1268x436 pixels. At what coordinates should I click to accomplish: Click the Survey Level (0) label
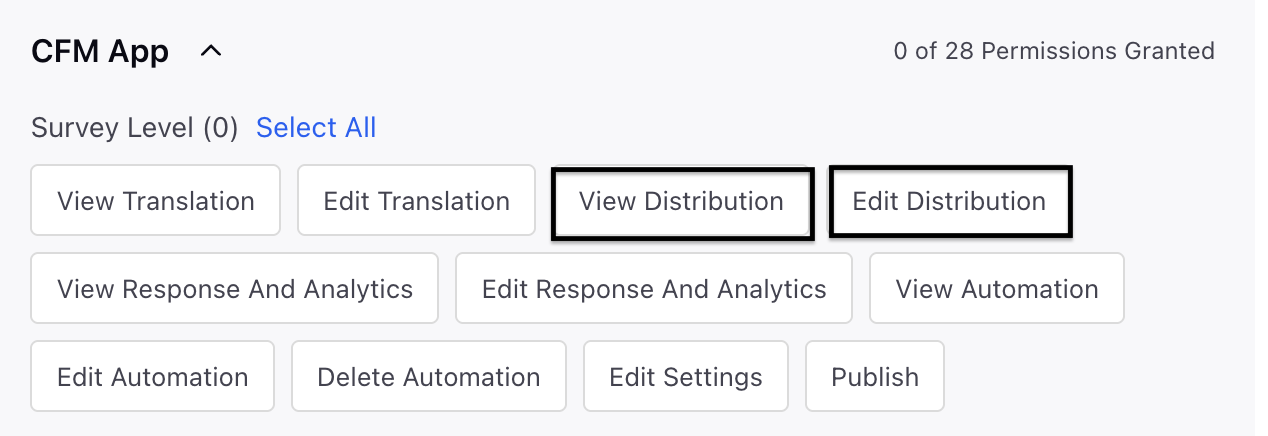(135, 128)
